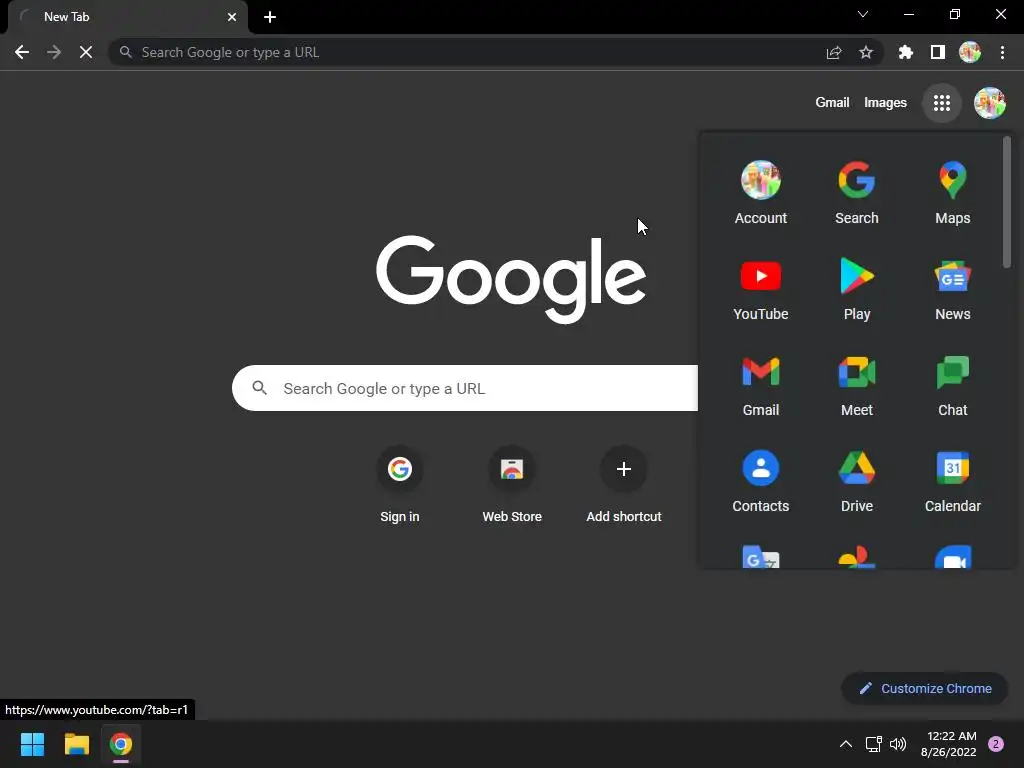Close the New Tab tab
This screenshot has height=768, width=1024.
pos(232,17)
